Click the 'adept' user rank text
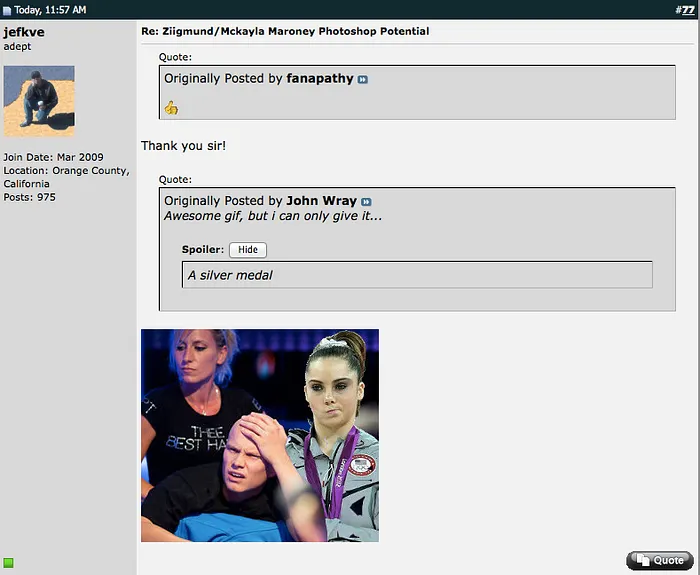Image resolution: width=700 pixels, height=575 pixels. tap(17, 46)
